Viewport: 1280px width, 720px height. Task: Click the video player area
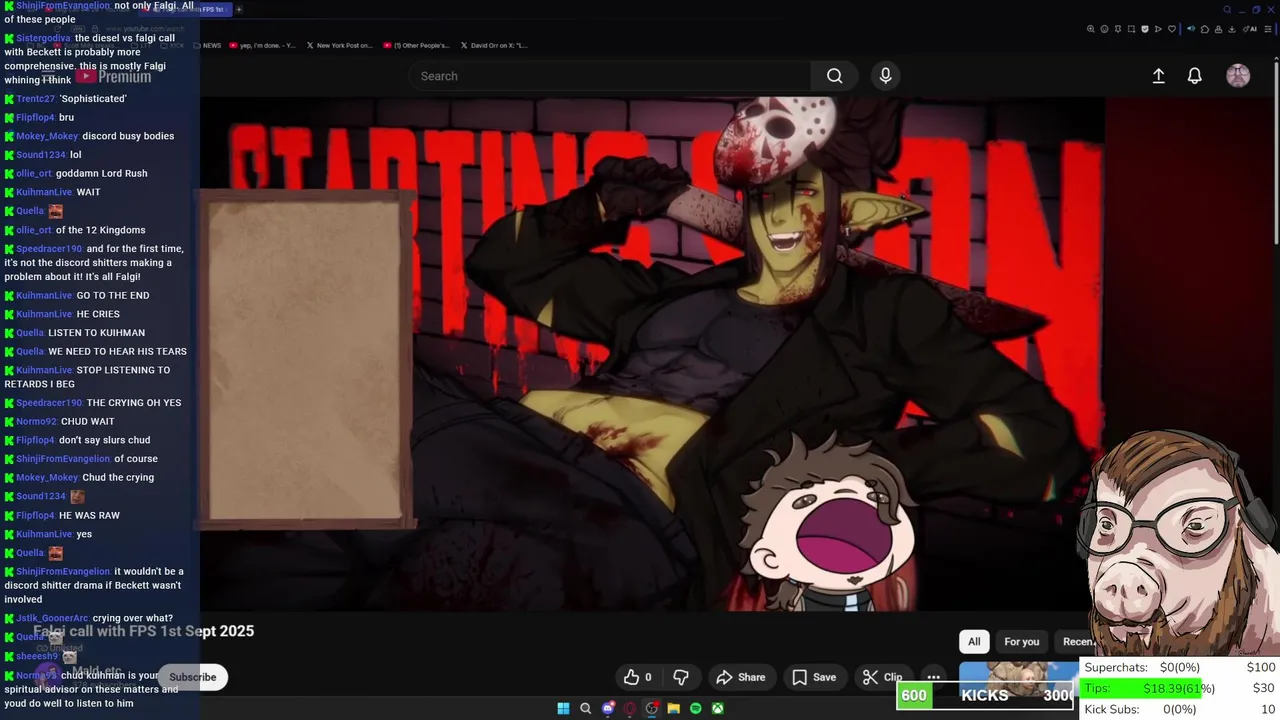(652, 353)
